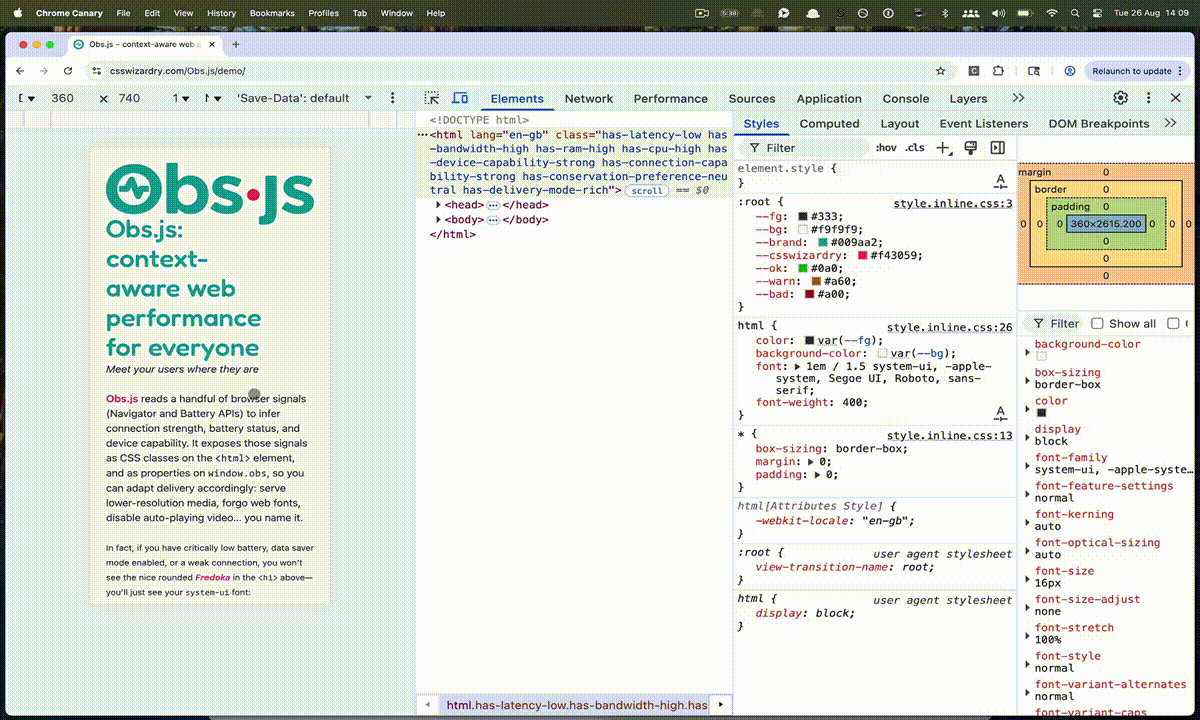View site information icon in address bar
This screenshot has width=1200, height=720.
pyautogui.click(x=96, y=71)
